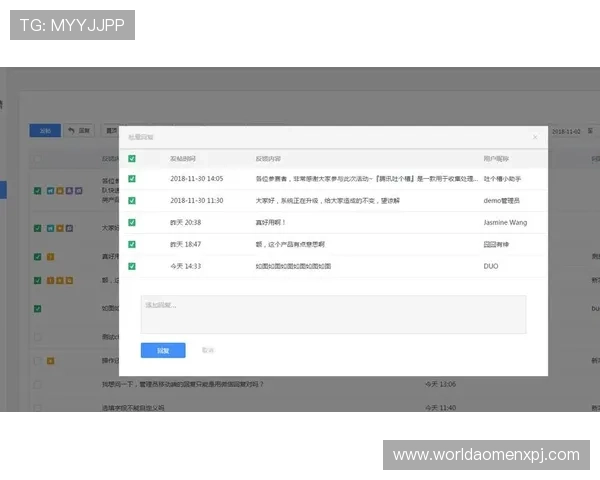
Task: Select user name 吐个槽小助手
Action: (x=502, y=179)
